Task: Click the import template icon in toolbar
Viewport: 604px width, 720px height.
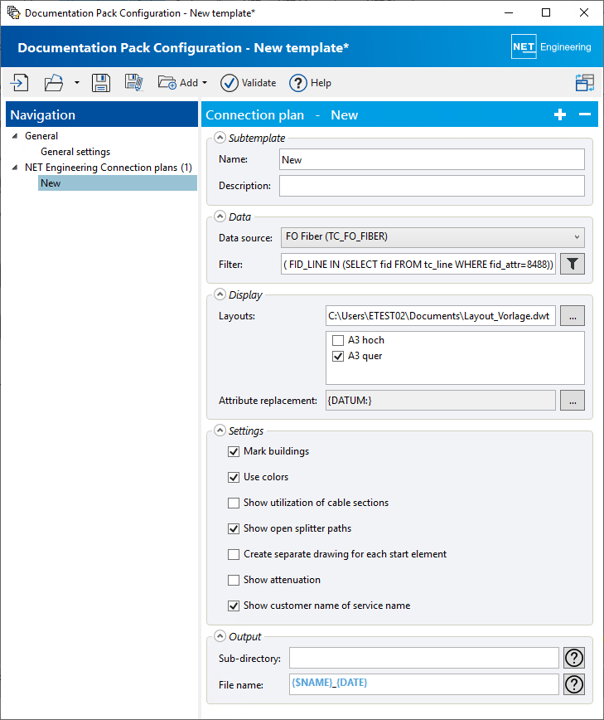Action: (20, 83)
